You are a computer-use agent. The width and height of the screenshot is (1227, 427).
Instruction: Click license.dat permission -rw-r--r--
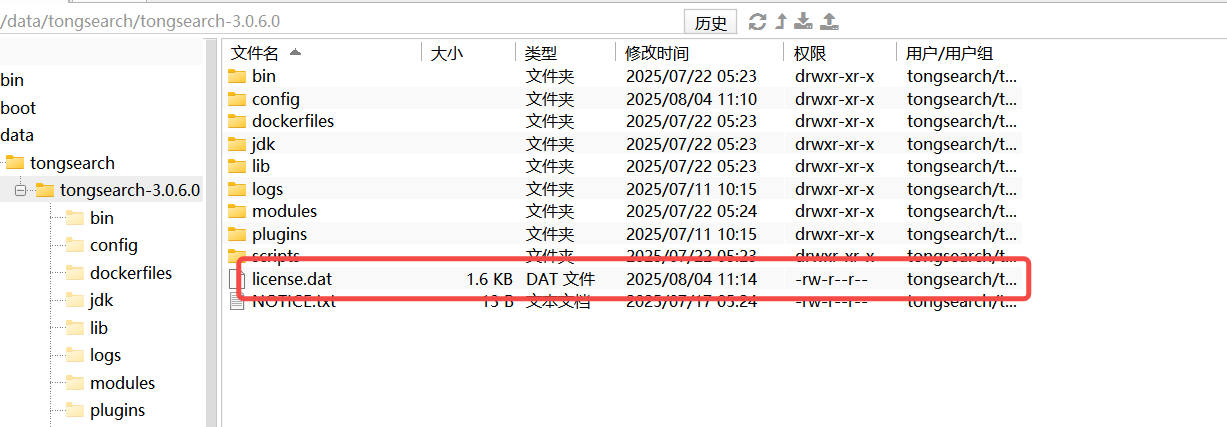pos(832,279)
